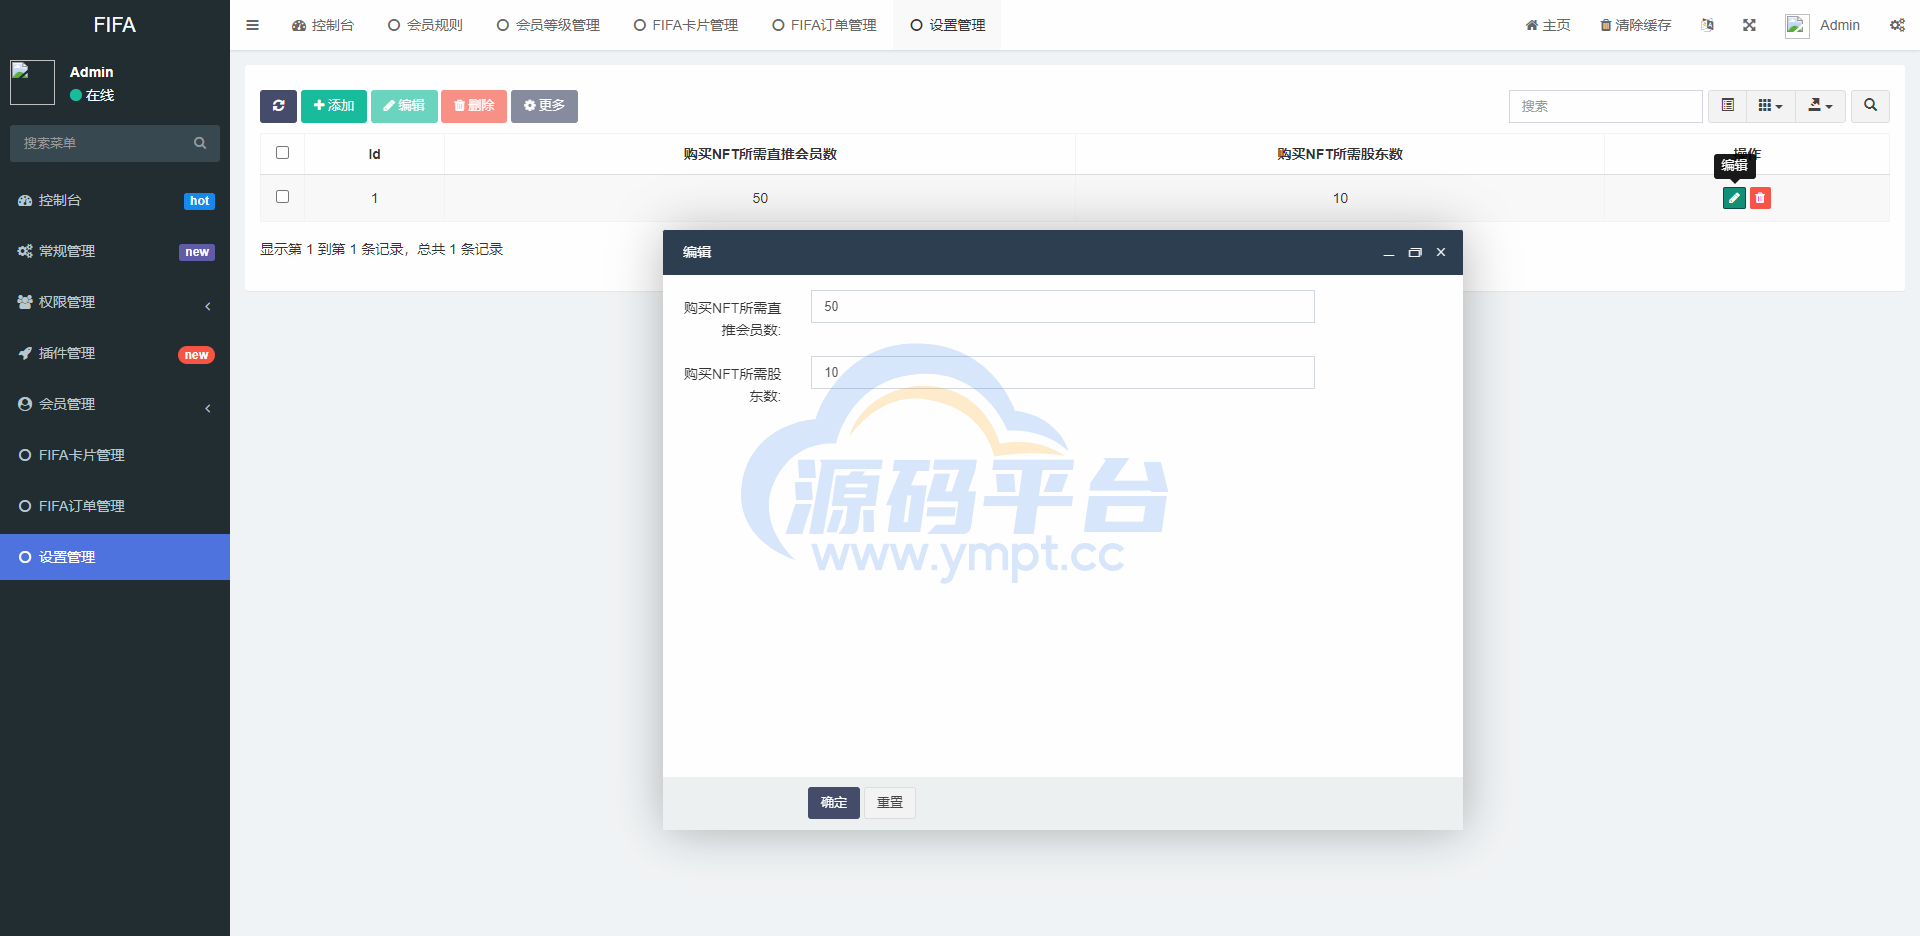Close the 编辑 dialog
The width and height of the screenshot is (1920, 936).
tap(1441, 252)
